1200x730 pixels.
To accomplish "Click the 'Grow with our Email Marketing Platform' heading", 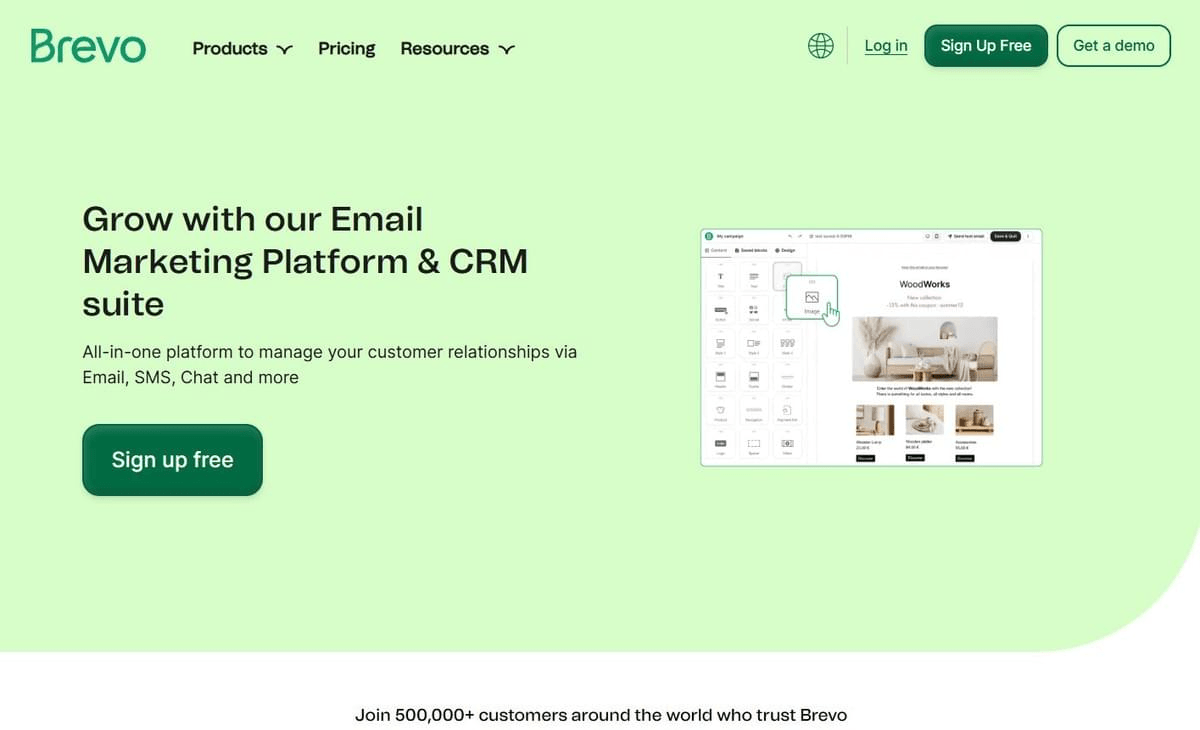I will (305, 261).
